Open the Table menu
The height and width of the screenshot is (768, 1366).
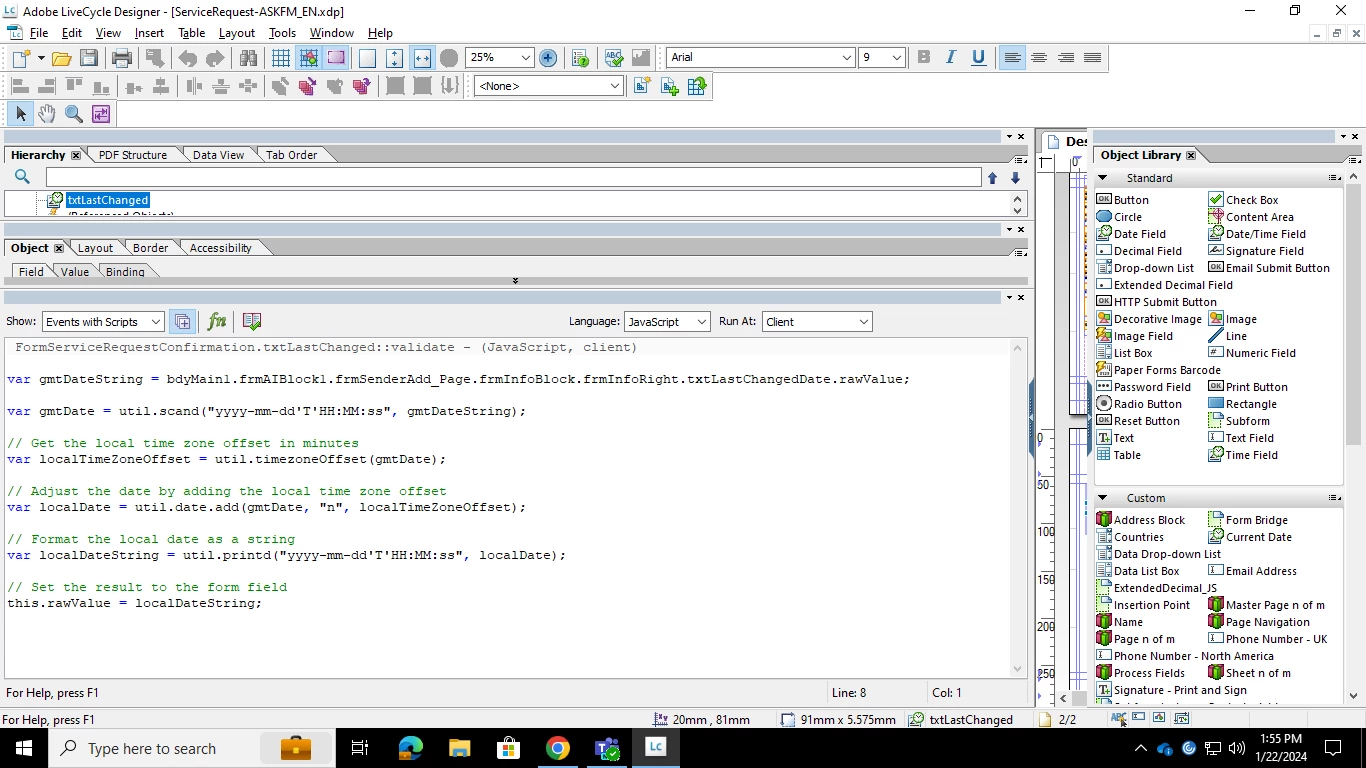point(191,33)
